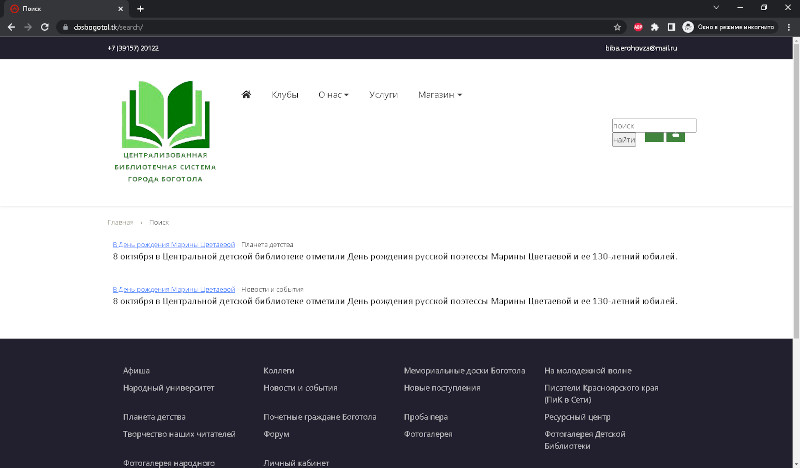Click the browser back arrow

[x=11, y=27]
